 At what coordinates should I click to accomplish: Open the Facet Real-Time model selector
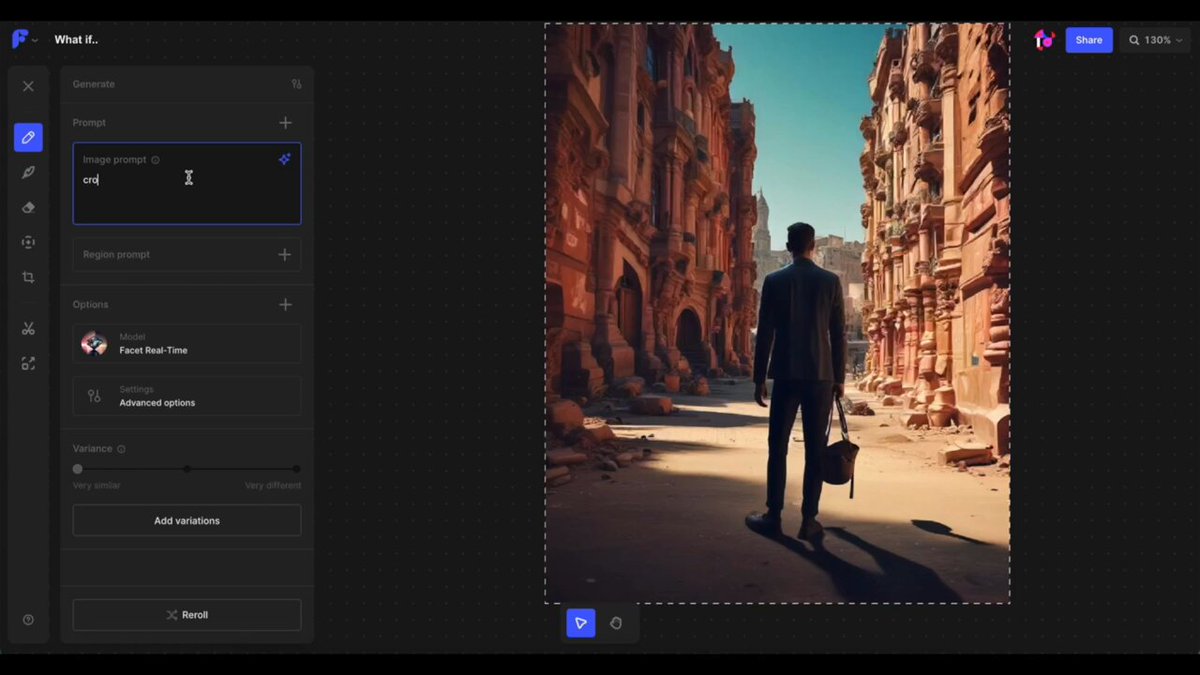click(x=187, y=344)
